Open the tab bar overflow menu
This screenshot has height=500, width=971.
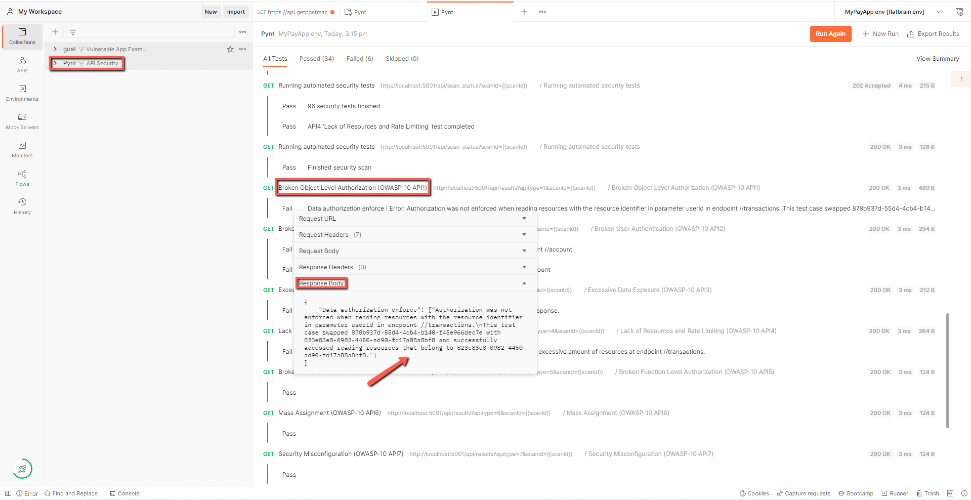point(542,12)
